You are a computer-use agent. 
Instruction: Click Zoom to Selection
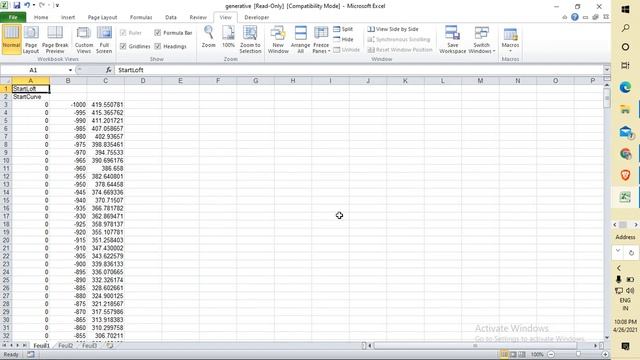[250, 39]
